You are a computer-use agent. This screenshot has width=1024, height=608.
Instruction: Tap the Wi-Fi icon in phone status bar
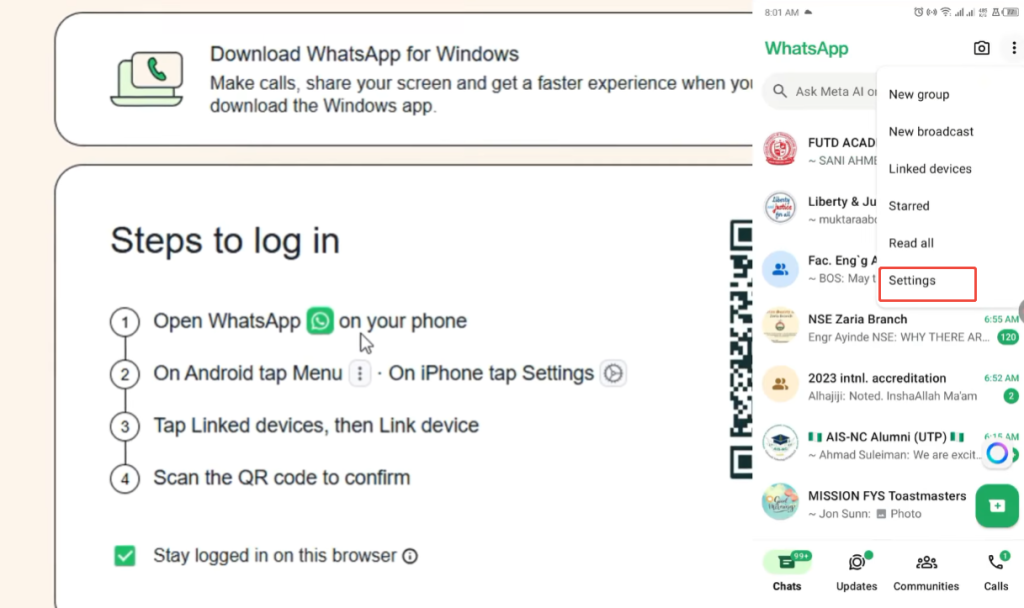coord(946,12)
